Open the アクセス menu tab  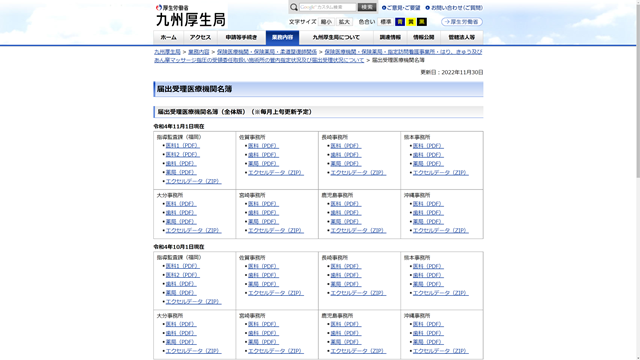[200, 38]
